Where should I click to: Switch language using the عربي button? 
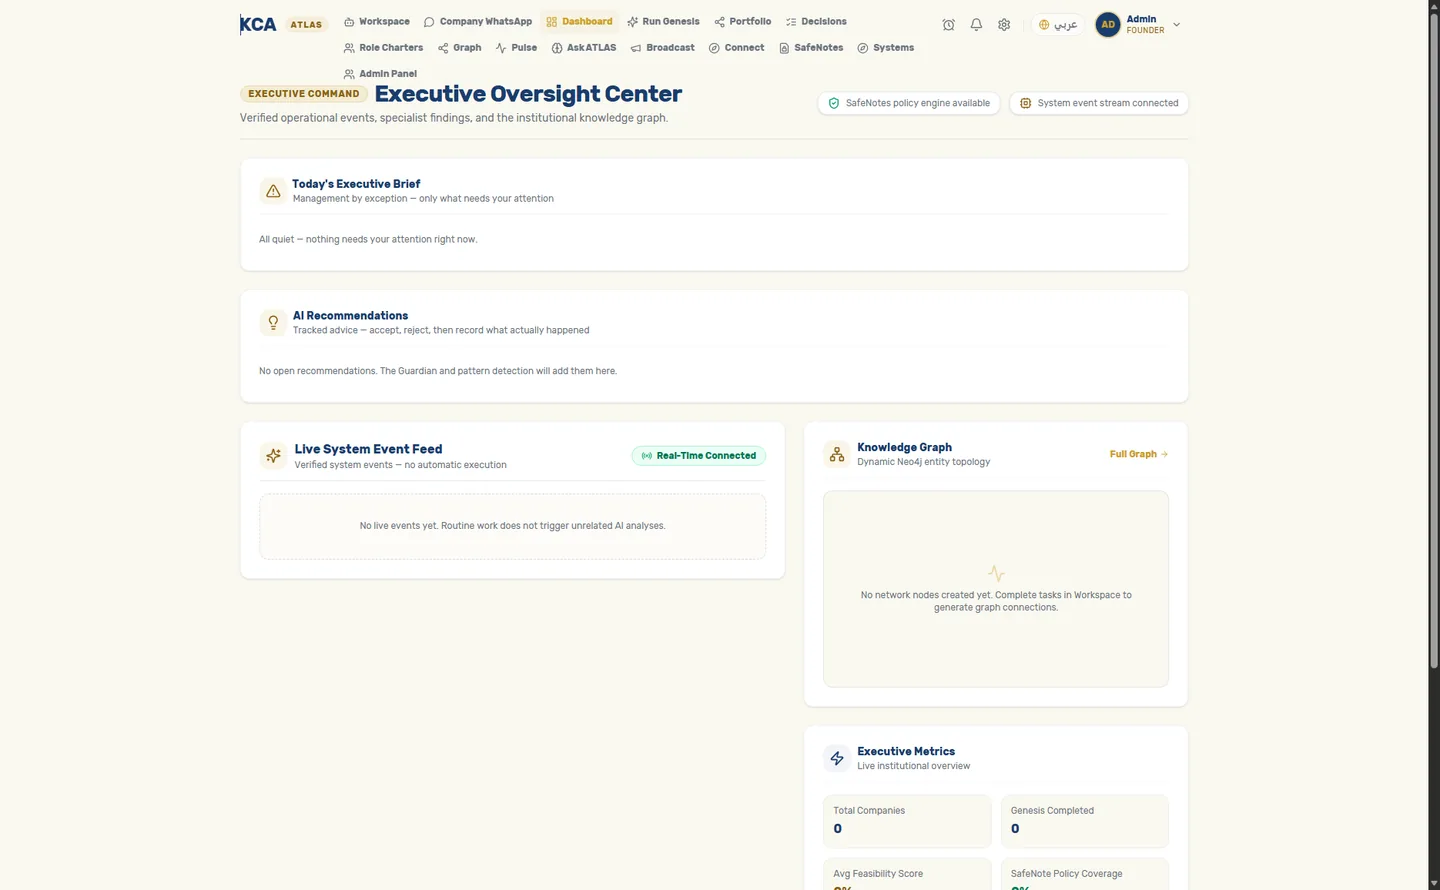[x=1058, y=25]
